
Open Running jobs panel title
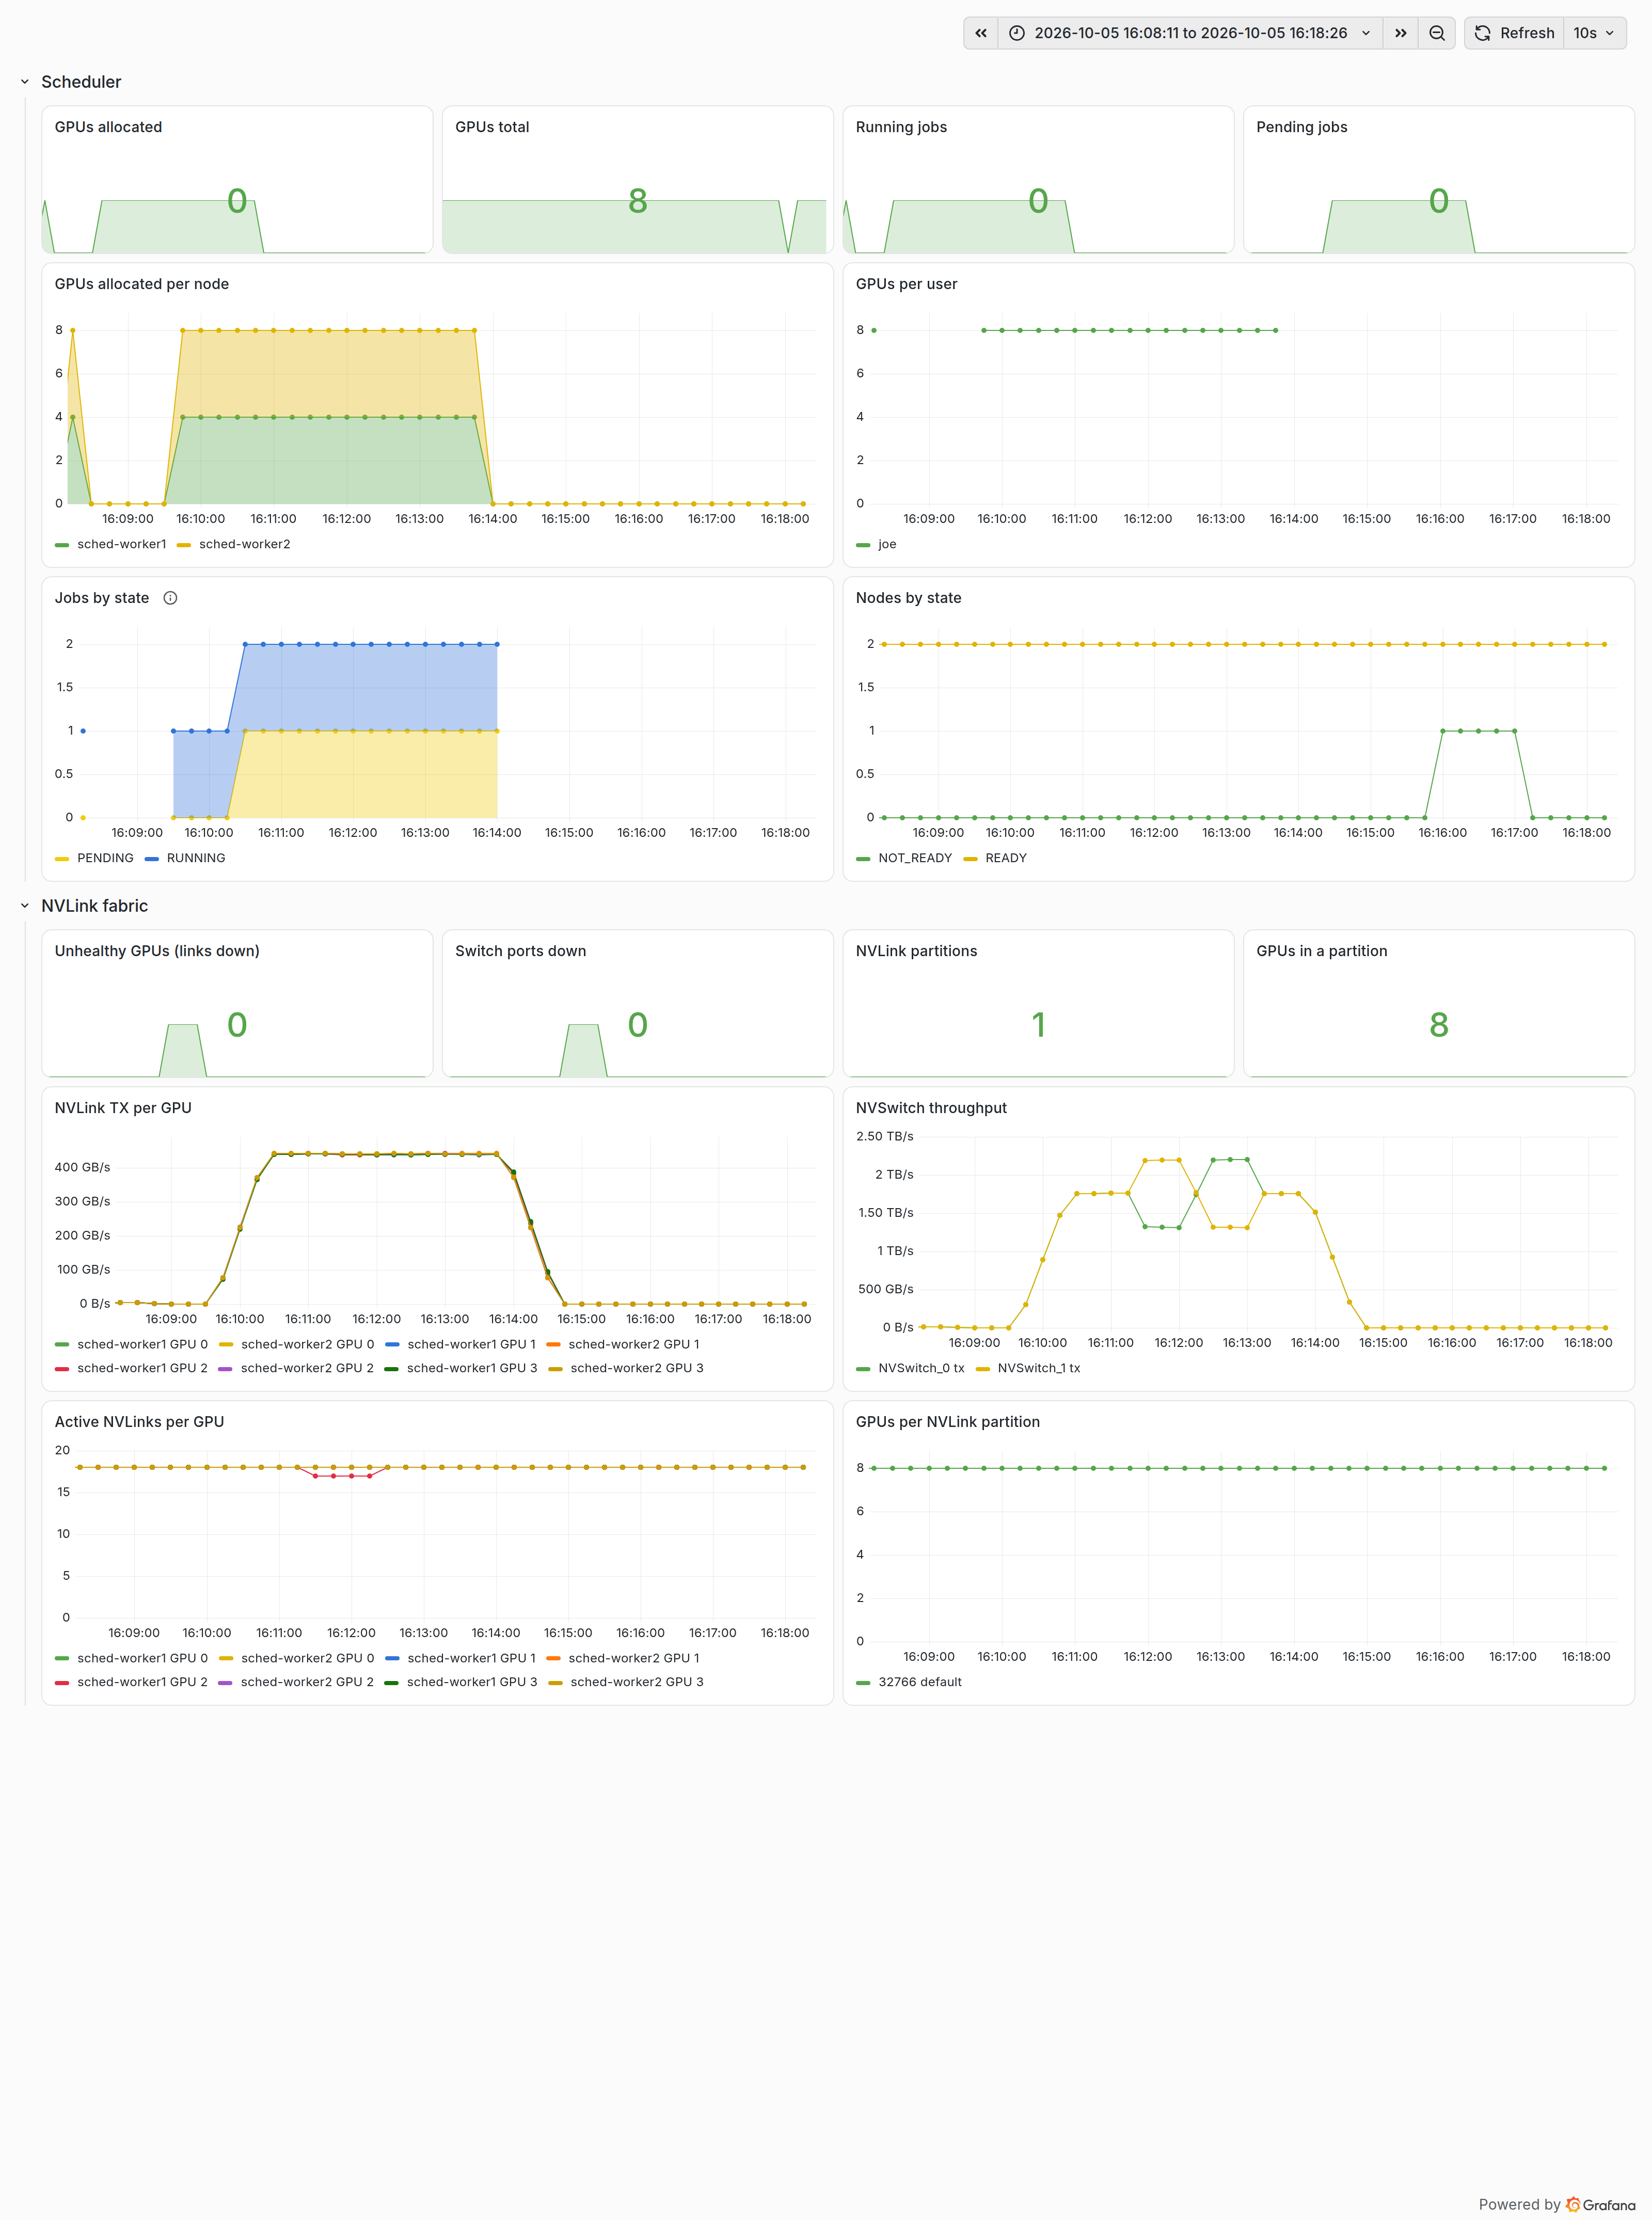click(x=901, y=127)
